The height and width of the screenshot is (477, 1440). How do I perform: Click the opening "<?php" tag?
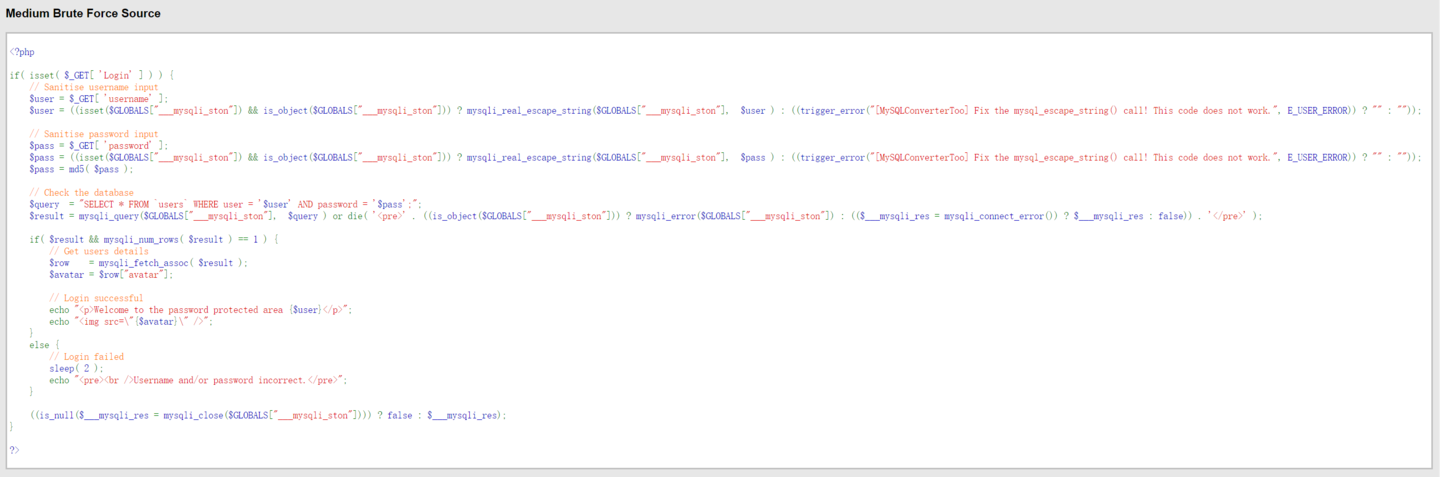(22, 52)
